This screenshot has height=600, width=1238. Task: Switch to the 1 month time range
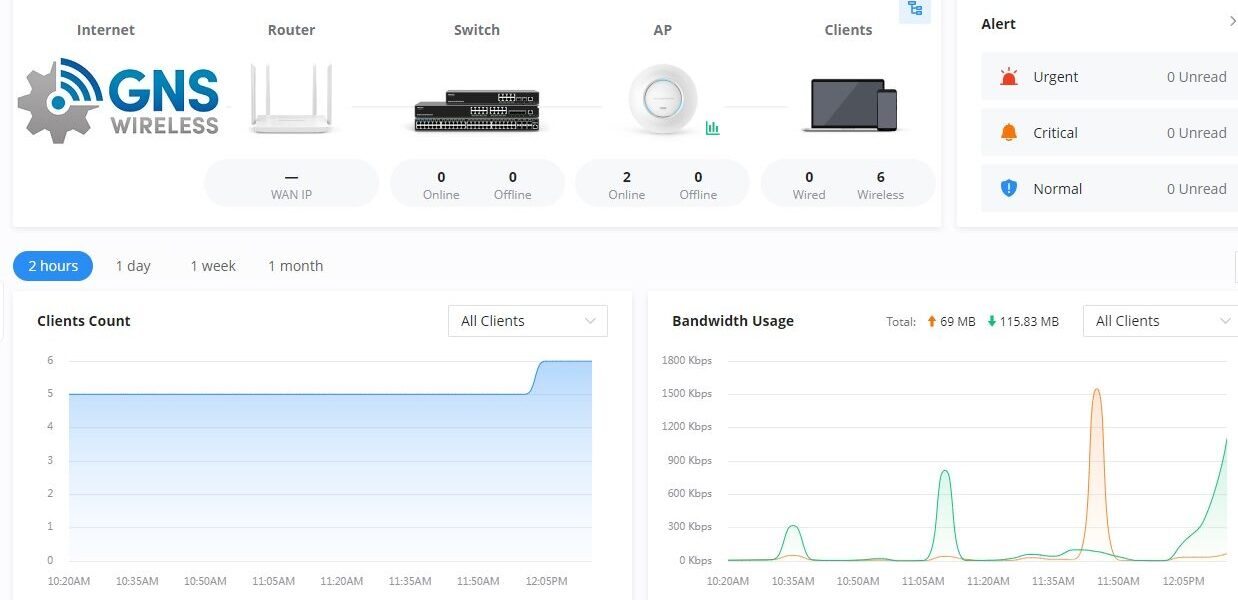295,266
